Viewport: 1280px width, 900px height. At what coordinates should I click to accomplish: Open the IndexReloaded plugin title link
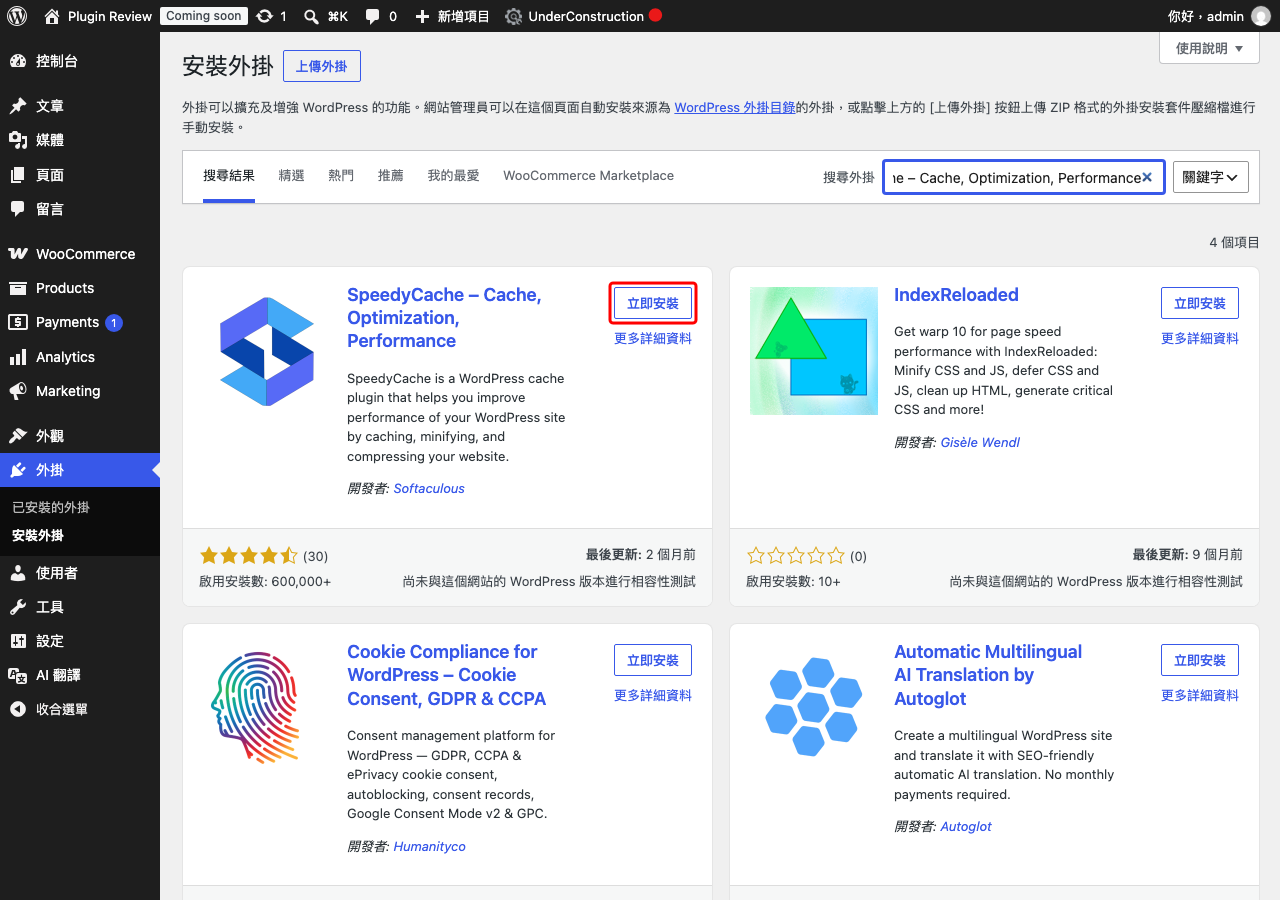[956, 295]
